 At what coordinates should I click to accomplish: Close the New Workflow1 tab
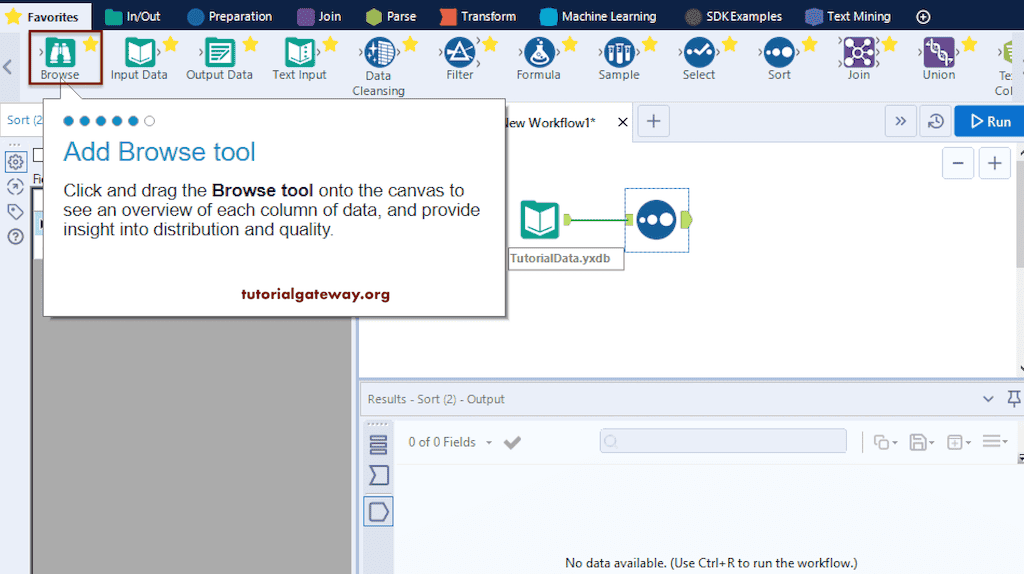click(622, 122)
